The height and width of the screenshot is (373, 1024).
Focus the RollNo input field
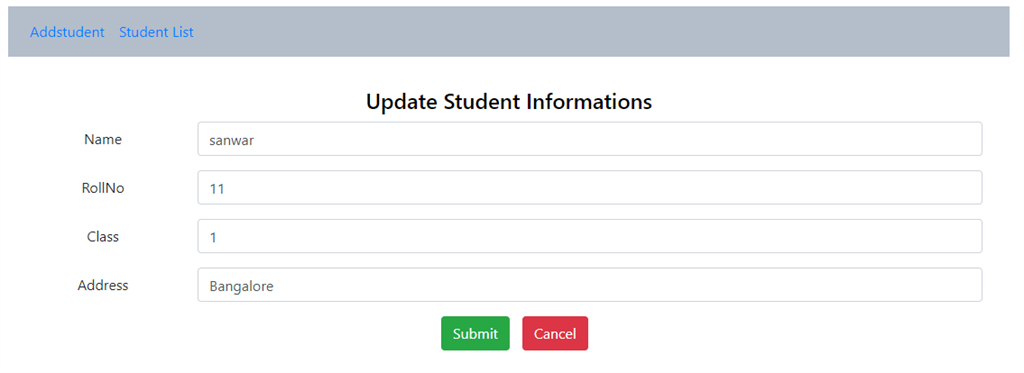[x=590, y=187]
